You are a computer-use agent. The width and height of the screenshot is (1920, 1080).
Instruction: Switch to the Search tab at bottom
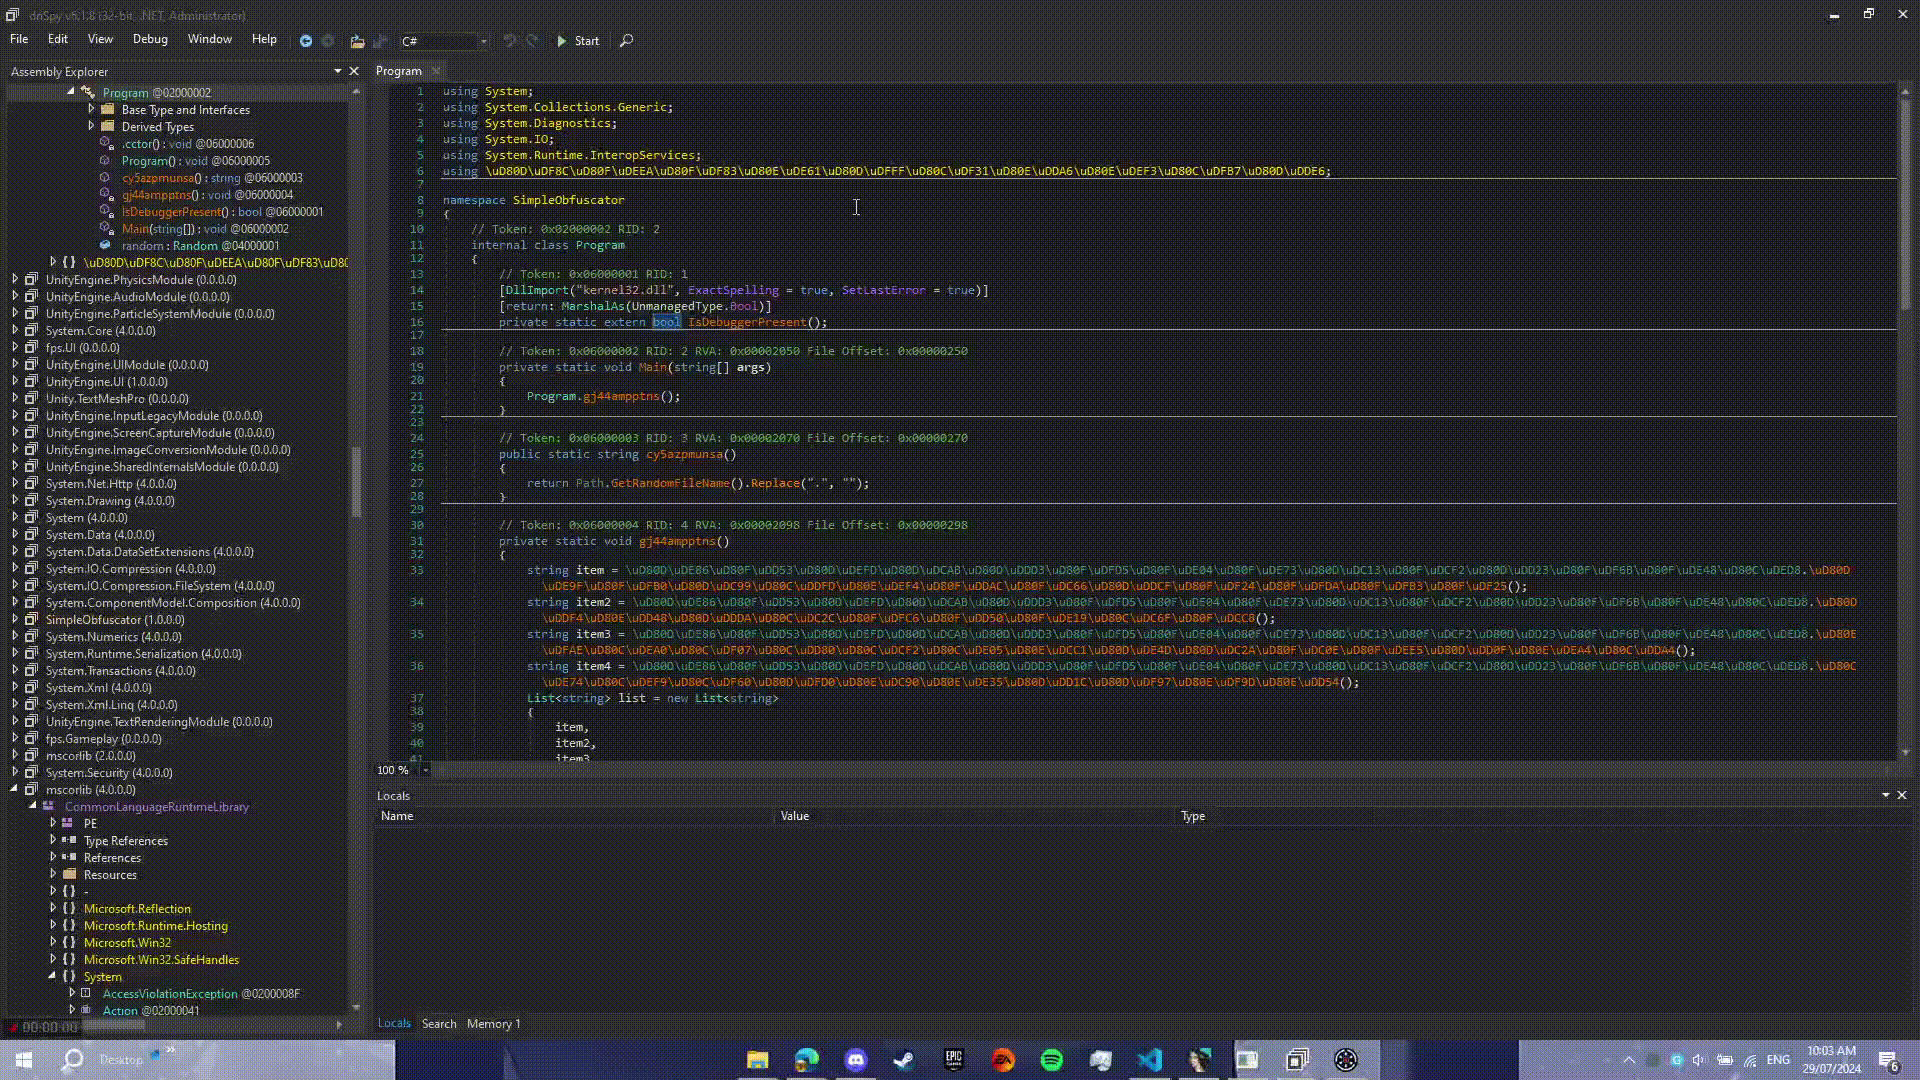pyautogui.click(x=439, y=1023)
